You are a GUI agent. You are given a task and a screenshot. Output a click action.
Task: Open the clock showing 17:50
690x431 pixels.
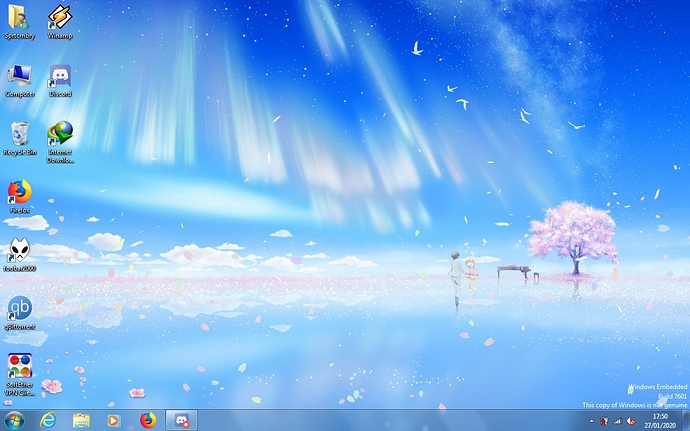point(660,421)
